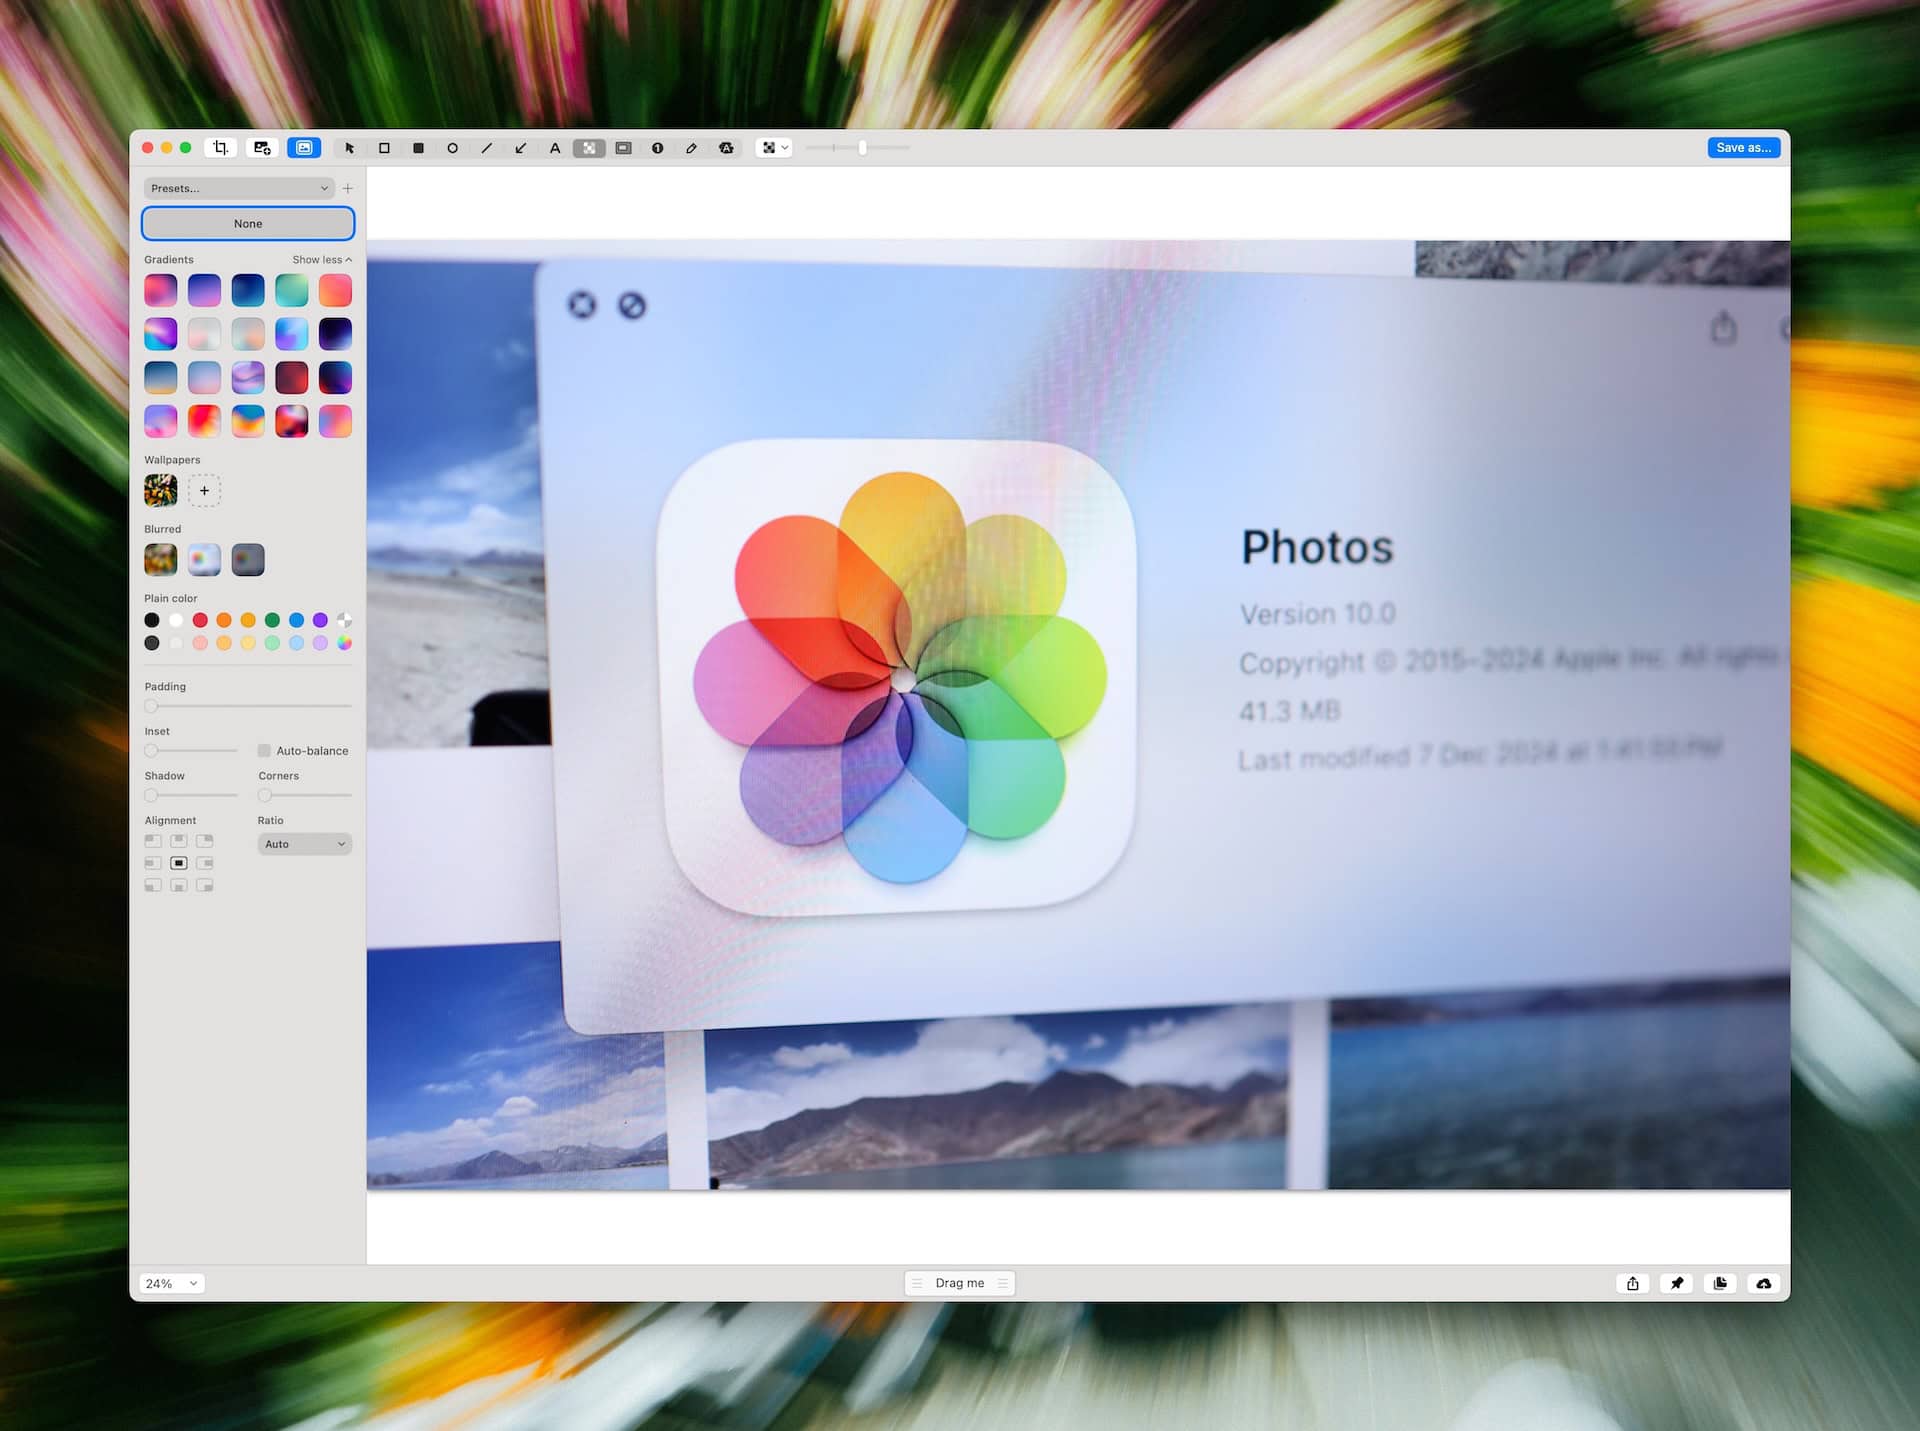
Task: Set background to None
Action: (247, 223)
